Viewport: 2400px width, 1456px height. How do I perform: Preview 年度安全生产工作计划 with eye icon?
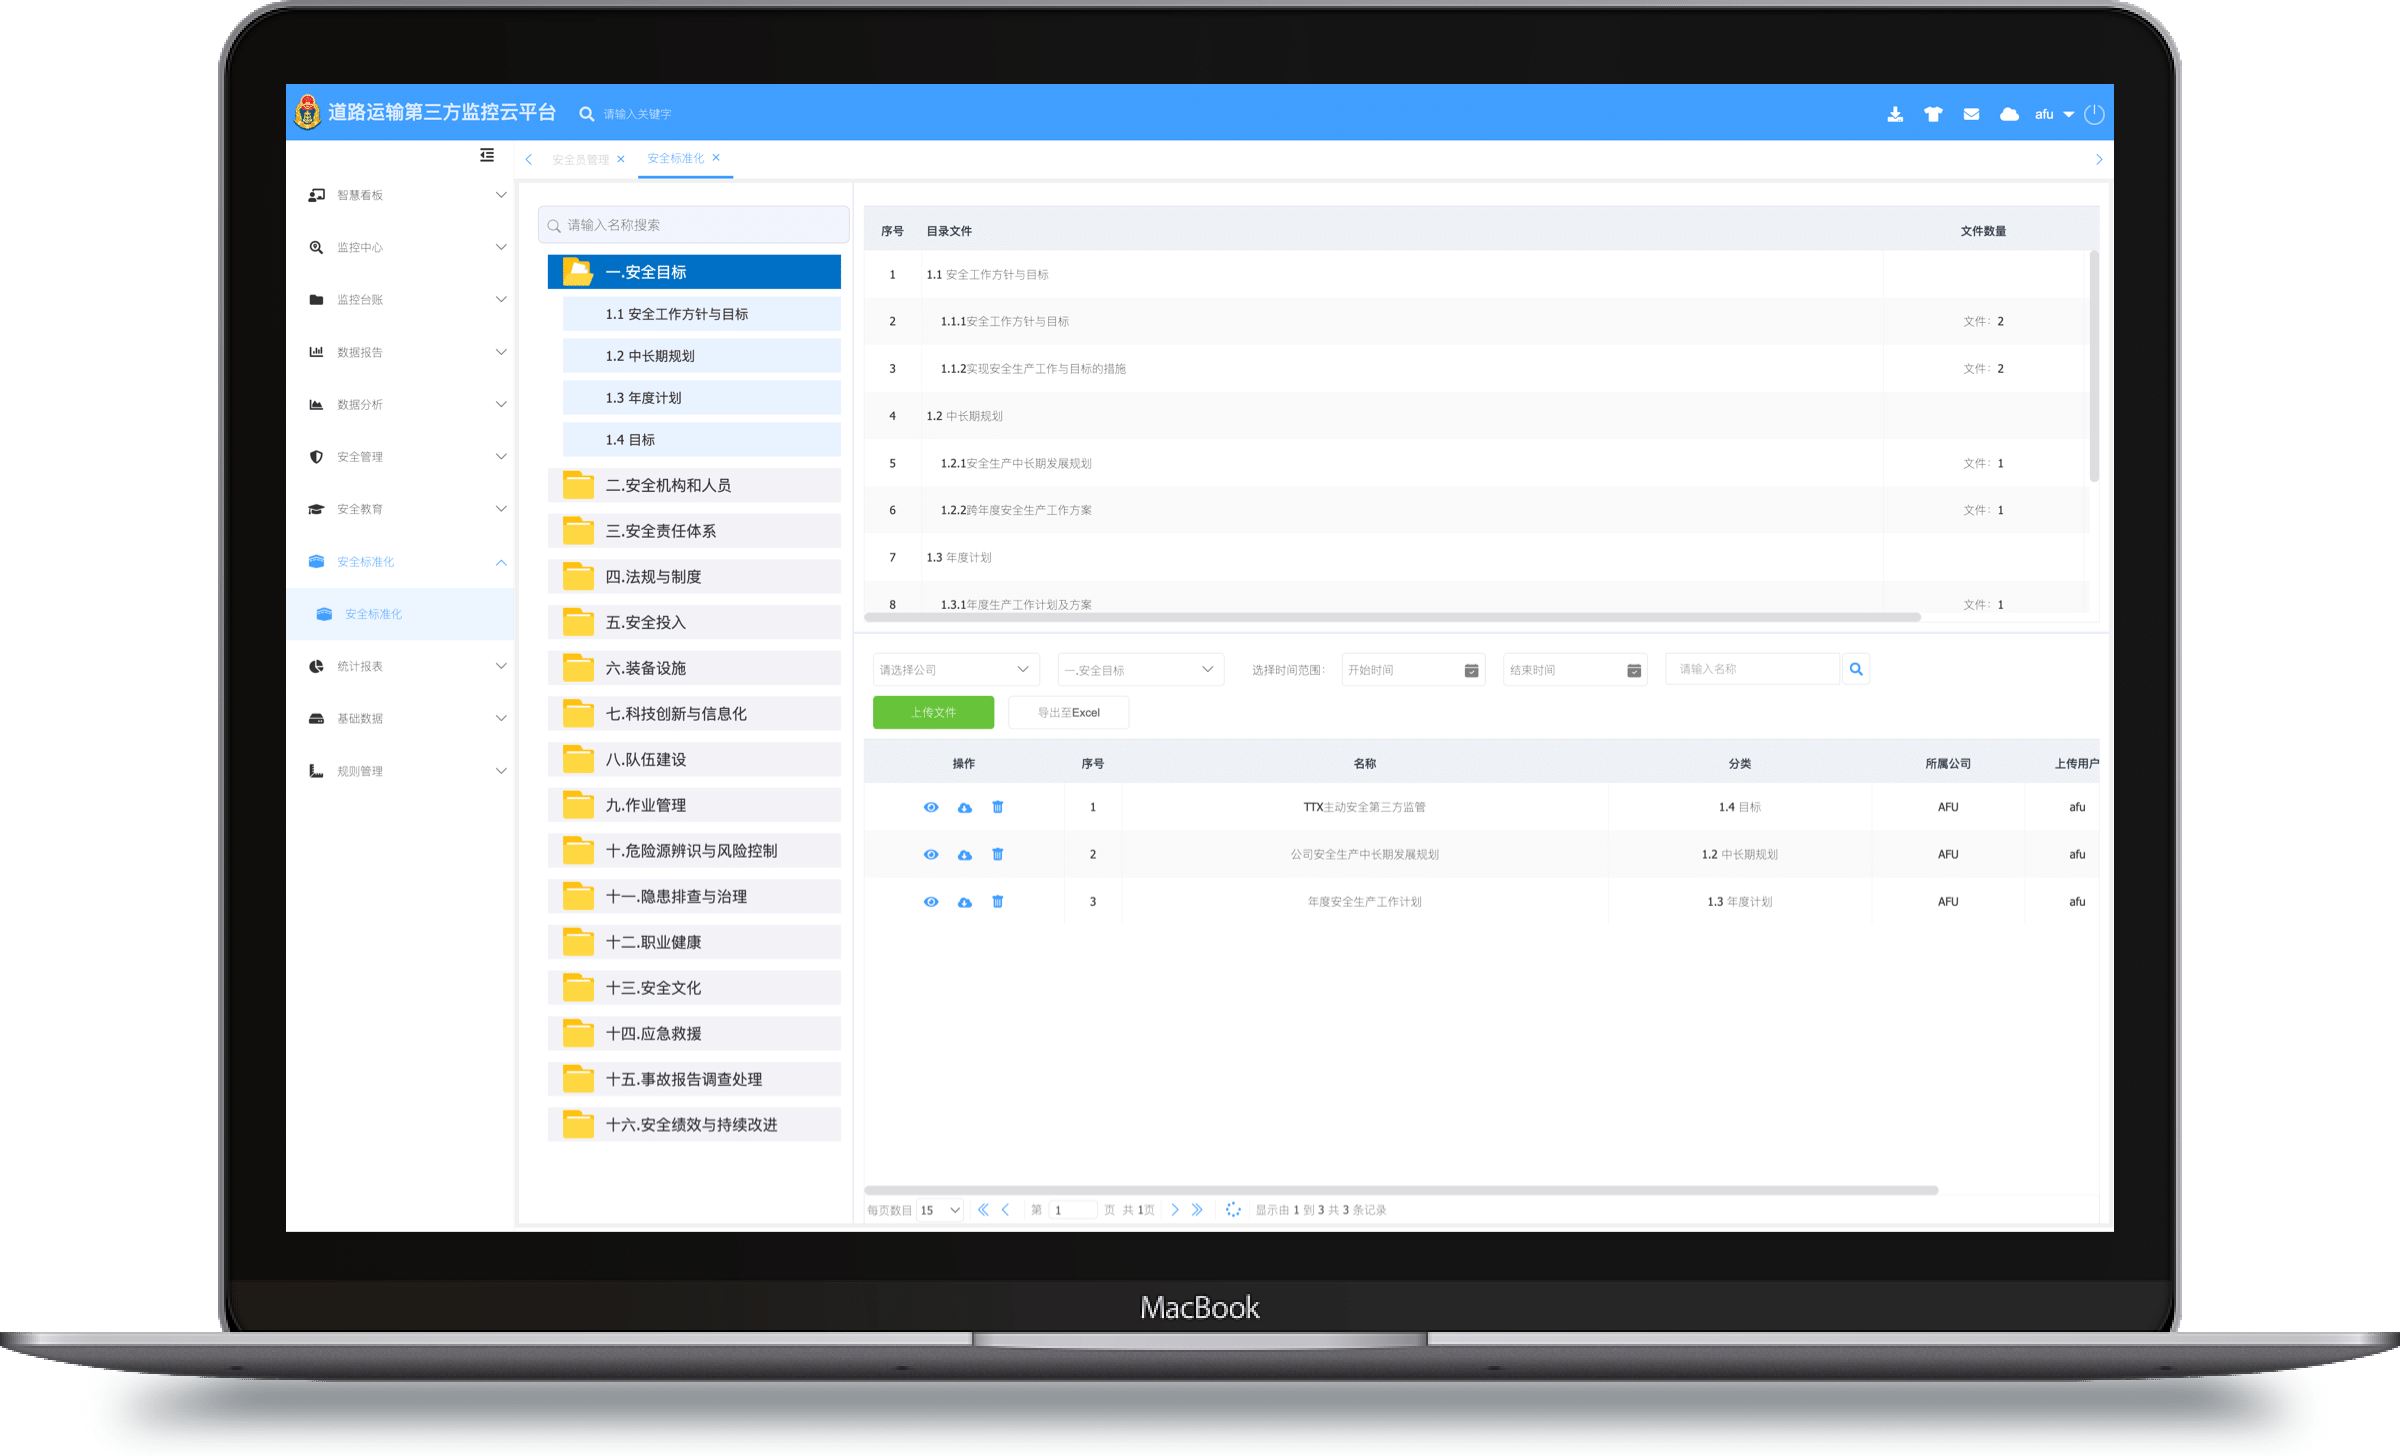coord(931,902)
